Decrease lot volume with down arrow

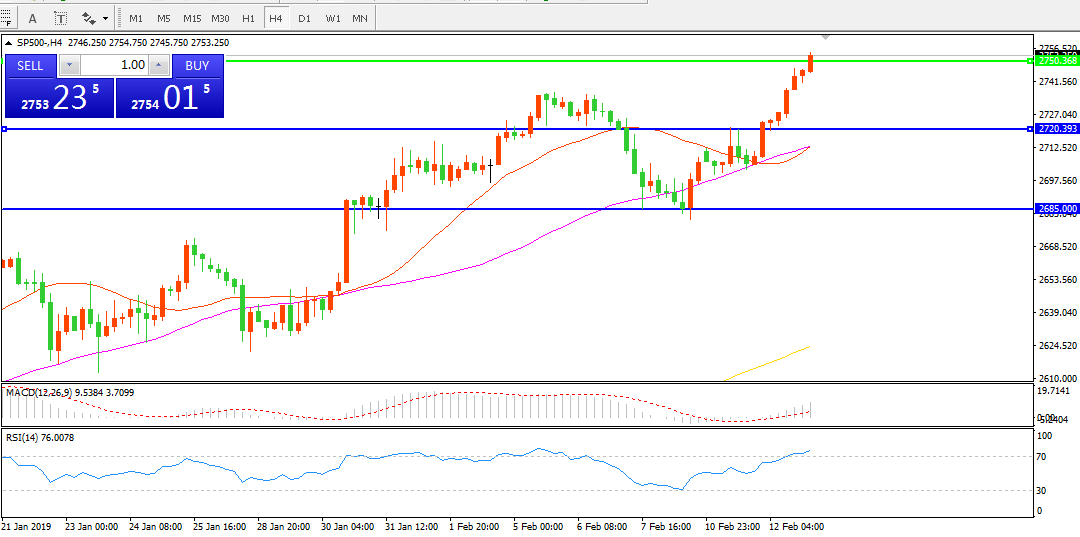tap(69, 65)
